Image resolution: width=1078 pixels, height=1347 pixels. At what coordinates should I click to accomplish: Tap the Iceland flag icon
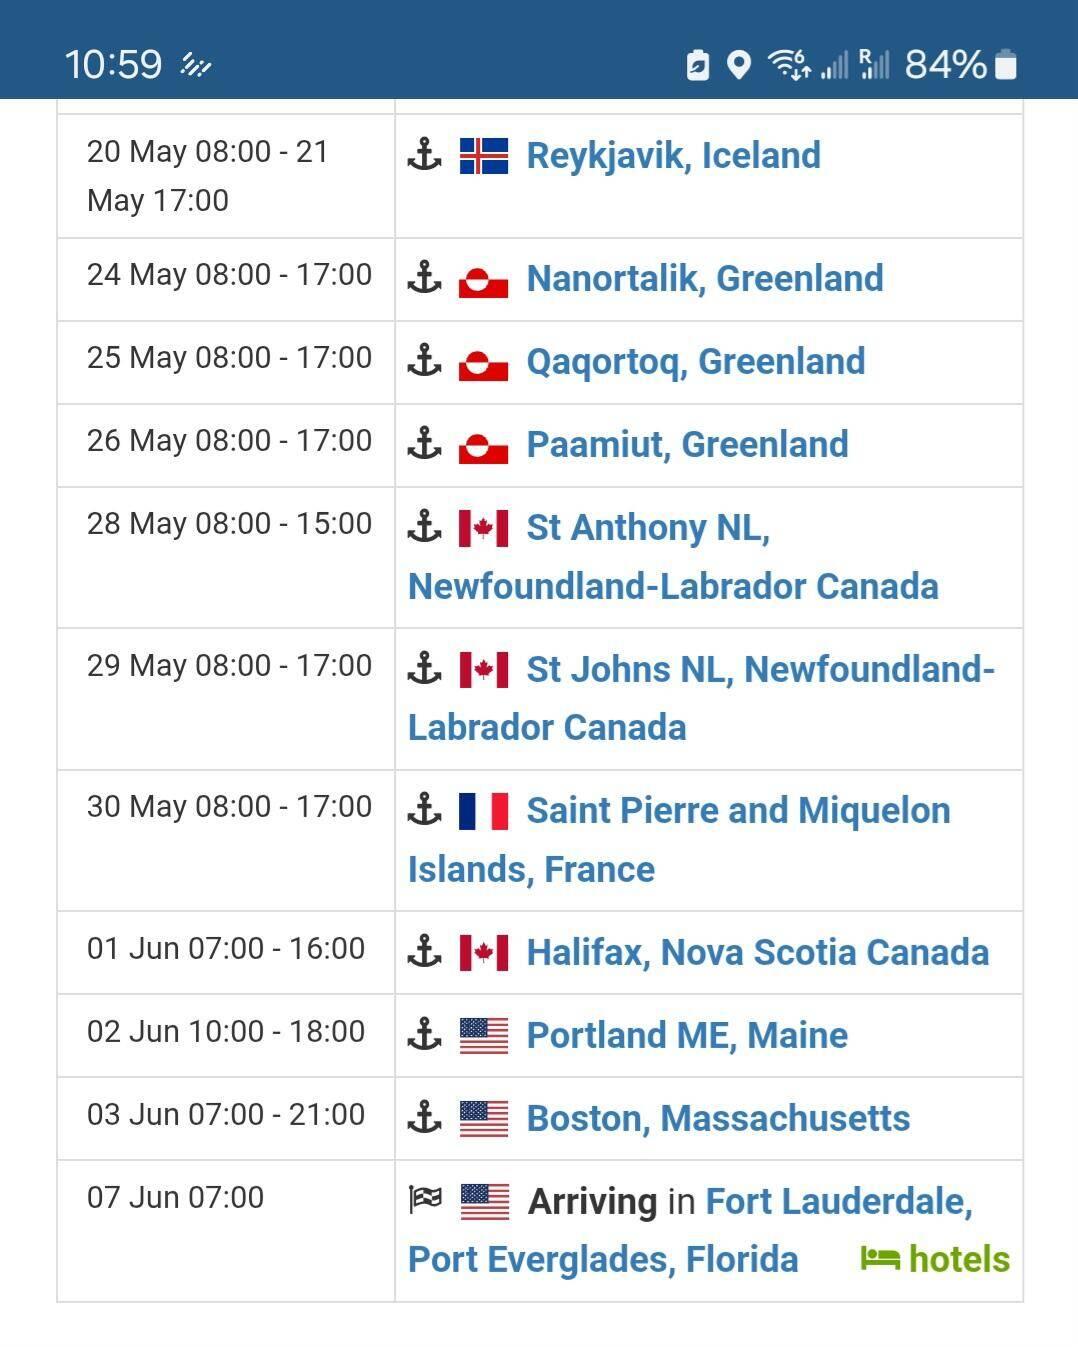pos(484,156)
